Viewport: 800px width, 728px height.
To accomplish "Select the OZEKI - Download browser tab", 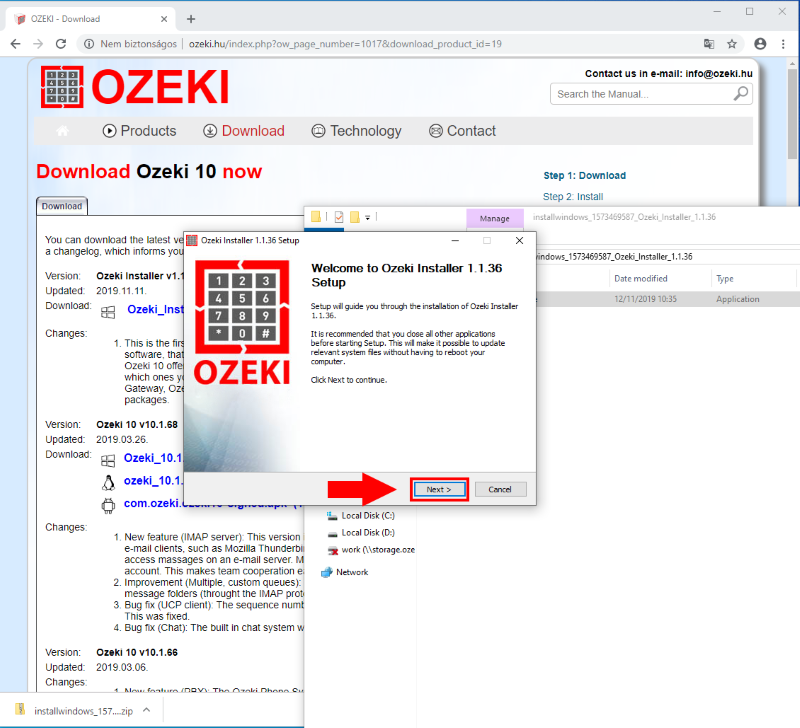I will (x=91, y=19).
